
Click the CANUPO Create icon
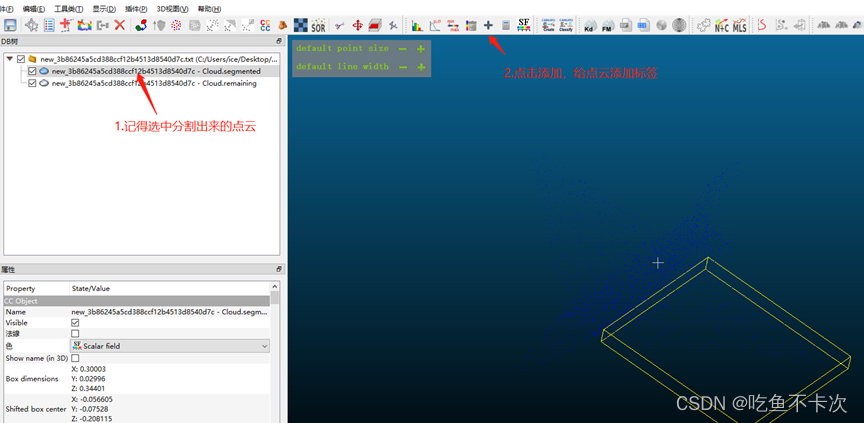pyautogui.click(x=548, y=25)
